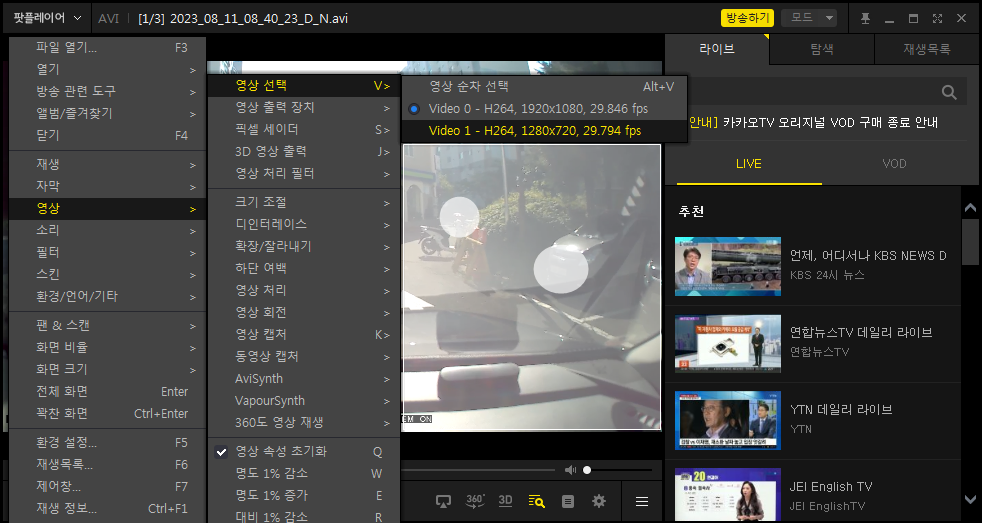Click the scrollbar up arrow in the live list
982x523 pixels.
(970, 207)
